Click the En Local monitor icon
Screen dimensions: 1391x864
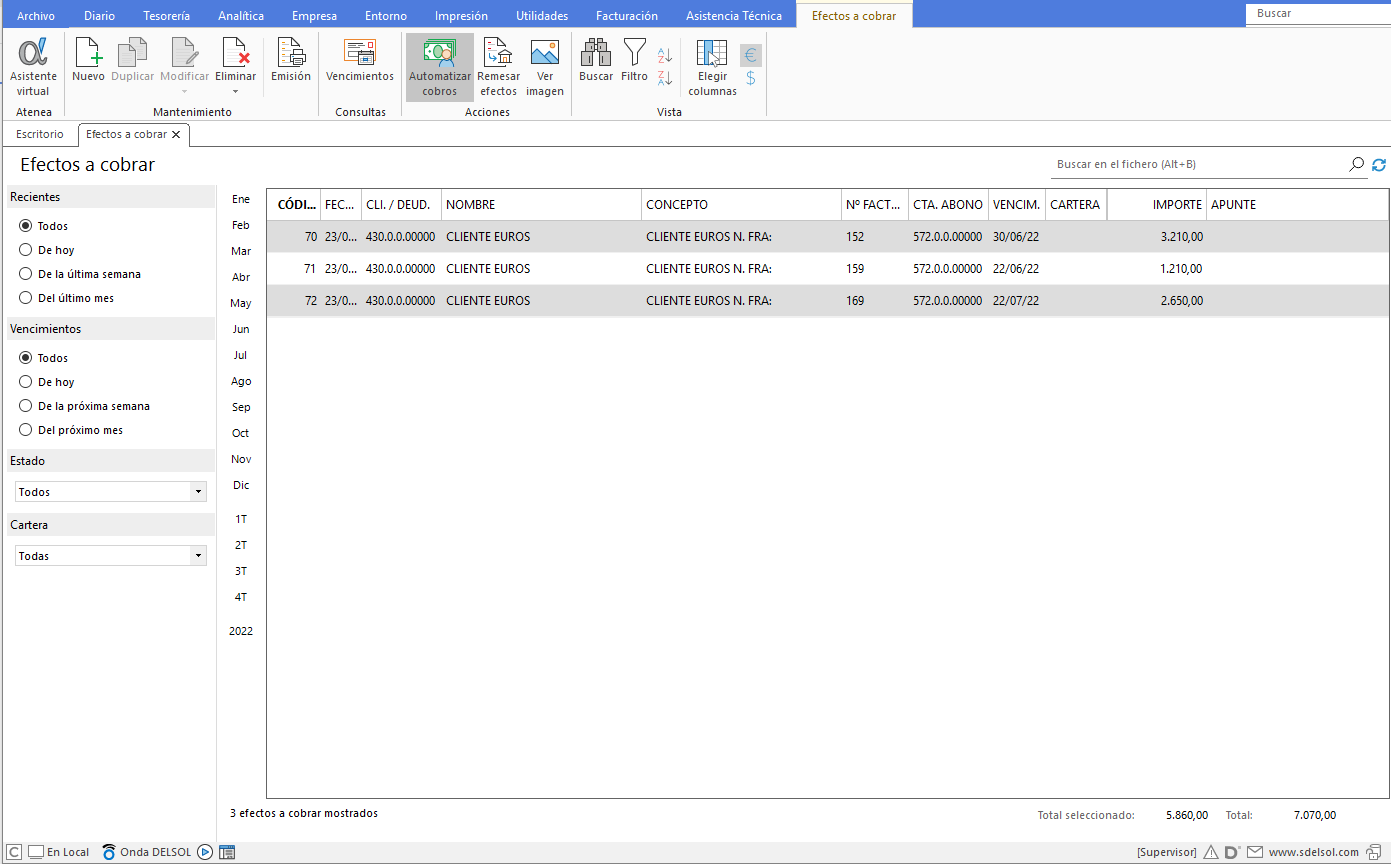pyautogui.click(x=35, y=852)
